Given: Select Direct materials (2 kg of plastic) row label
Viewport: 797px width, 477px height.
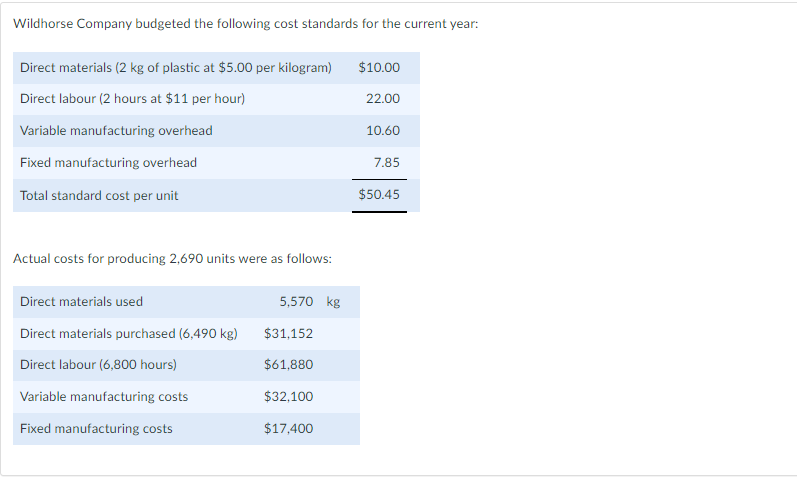Looking at the screenshot, I should (176, 68).
